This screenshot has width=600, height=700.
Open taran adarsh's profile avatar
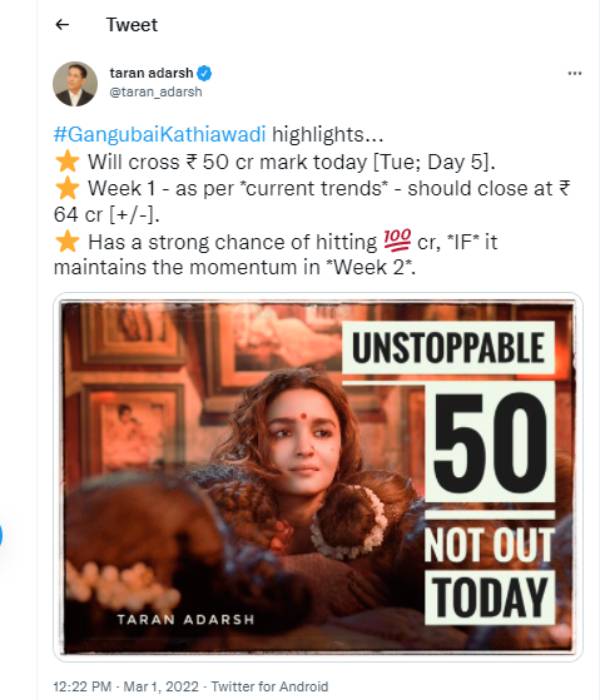pyautogui.click(x=75, y=83)
